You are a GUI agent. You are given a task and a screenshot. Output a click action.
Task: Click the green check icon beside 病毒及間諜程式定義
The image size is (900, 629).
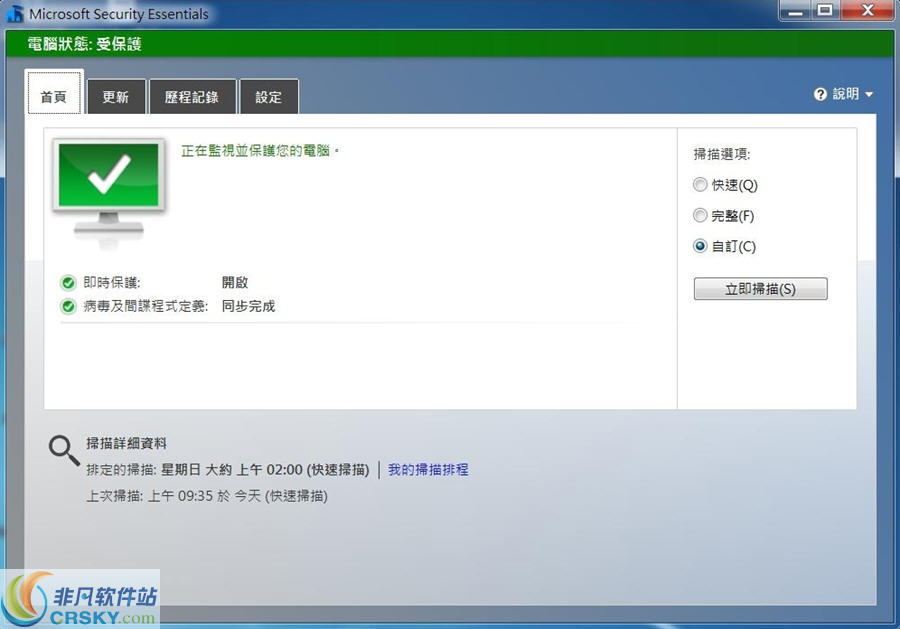pos(68,306)
